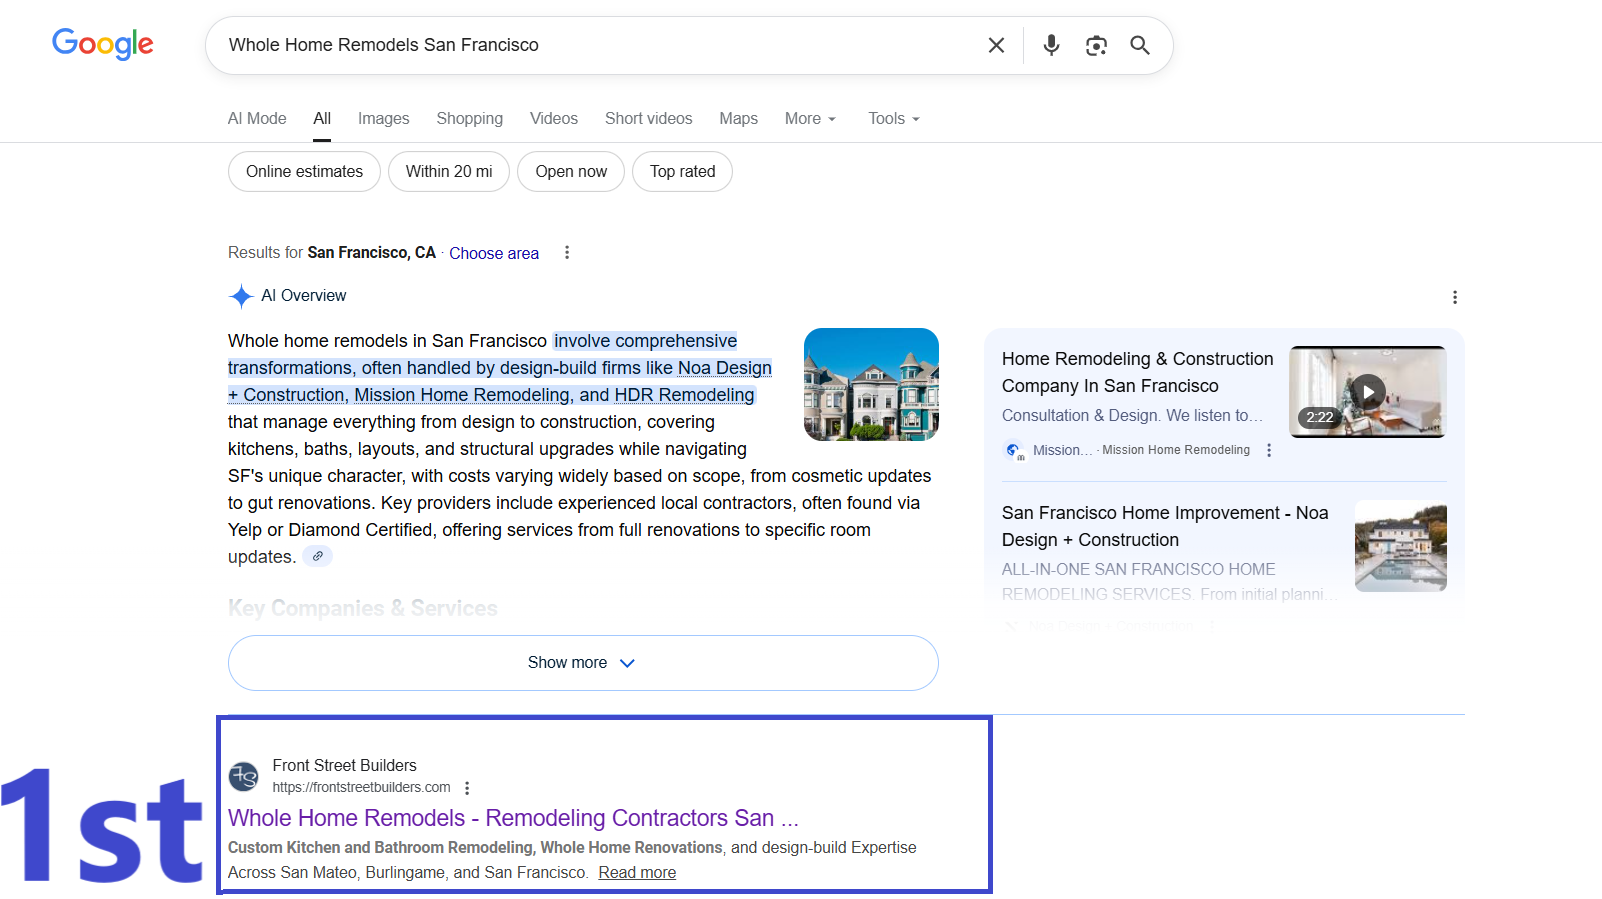Open Whole Home Remodels result title

point(513,818)
